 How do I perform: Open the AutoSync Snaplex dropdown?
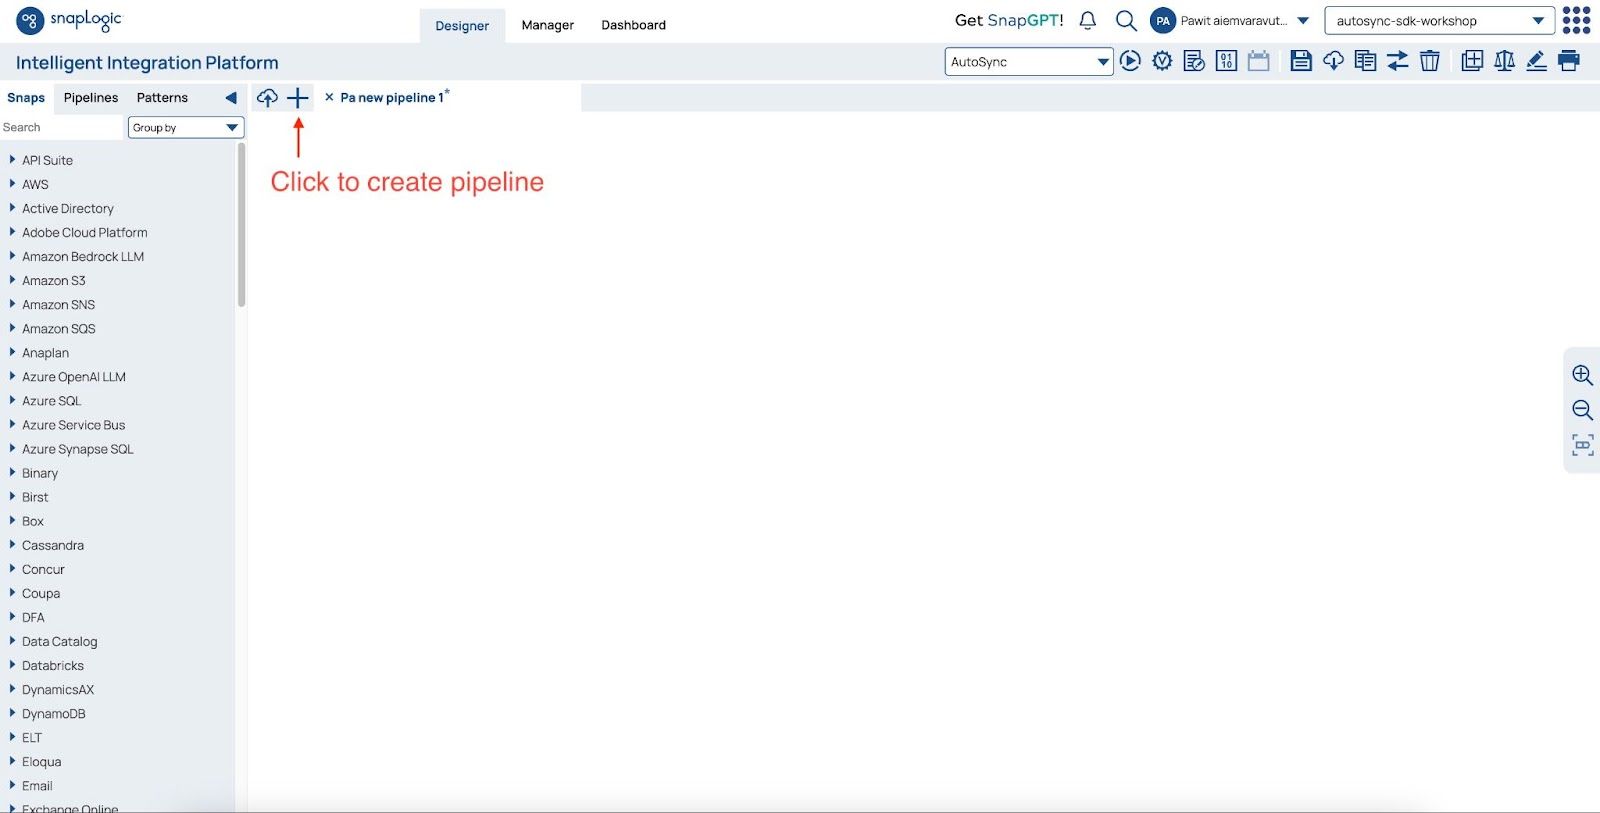click(1028, 62)
